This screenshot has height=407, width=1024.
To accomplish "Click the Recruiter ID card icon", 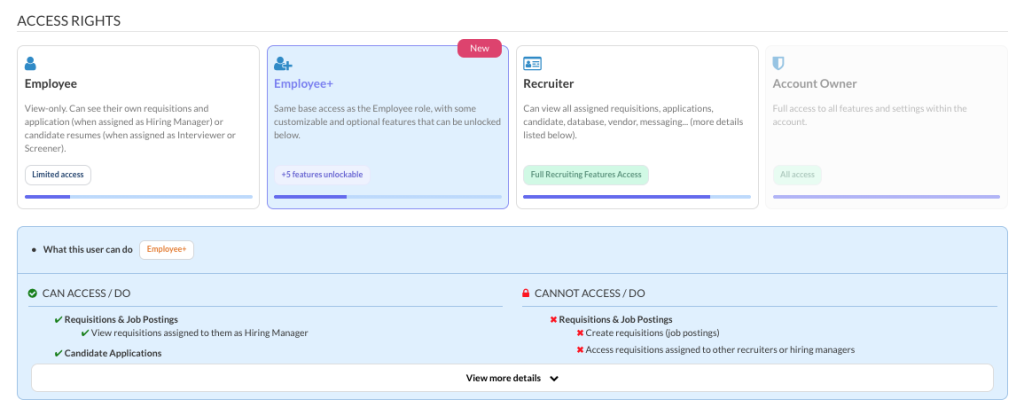I will click(x=532, y=63).
